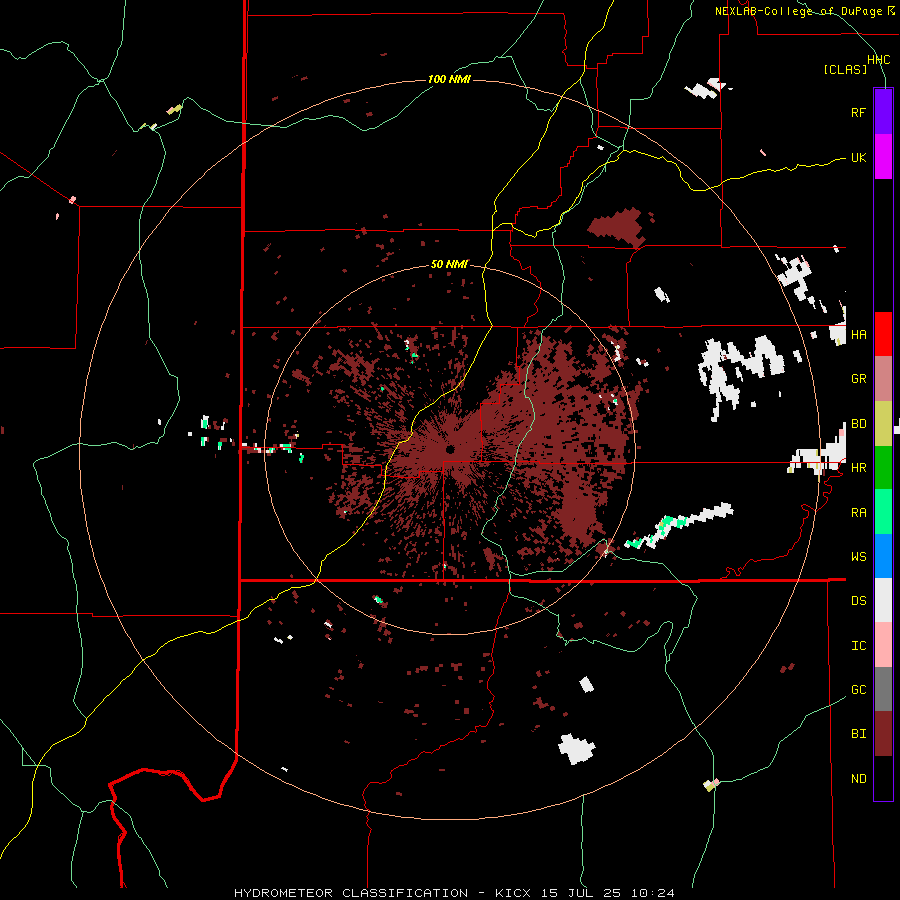900x900 pixels.
Task: Click the 'IC' legend label
Action: coord(858,646)
